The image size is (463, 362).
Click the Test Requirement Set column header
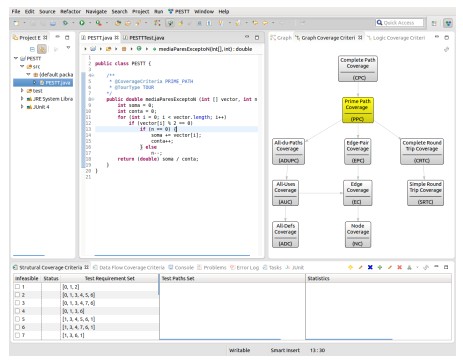110,278
